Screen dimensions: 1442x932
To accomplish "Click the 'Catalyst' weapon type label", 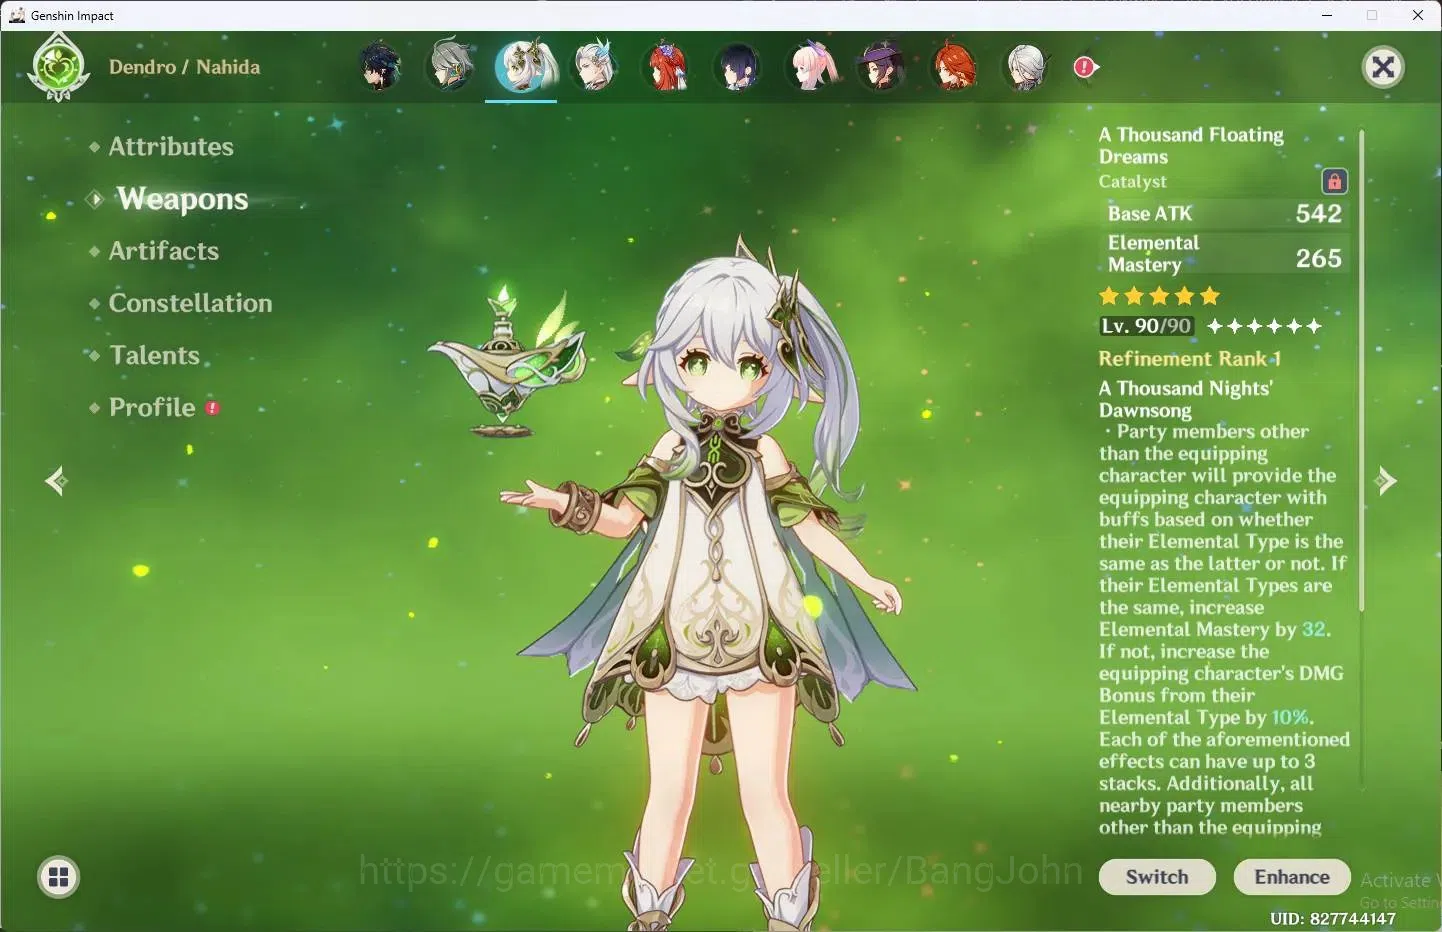I will [1132, 182].
